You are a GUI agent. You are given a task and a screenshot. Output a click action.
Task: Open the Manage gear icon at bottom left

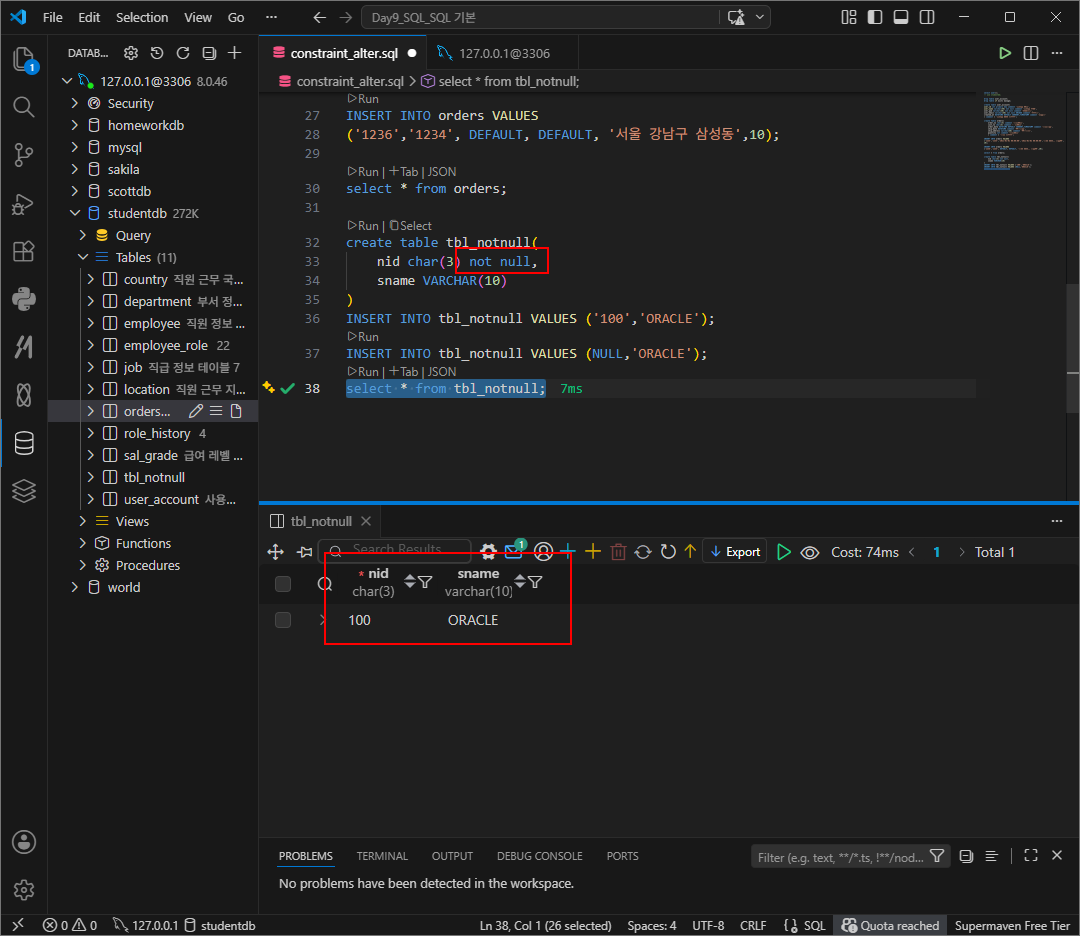pyautogui.click(x=24, y=889)
